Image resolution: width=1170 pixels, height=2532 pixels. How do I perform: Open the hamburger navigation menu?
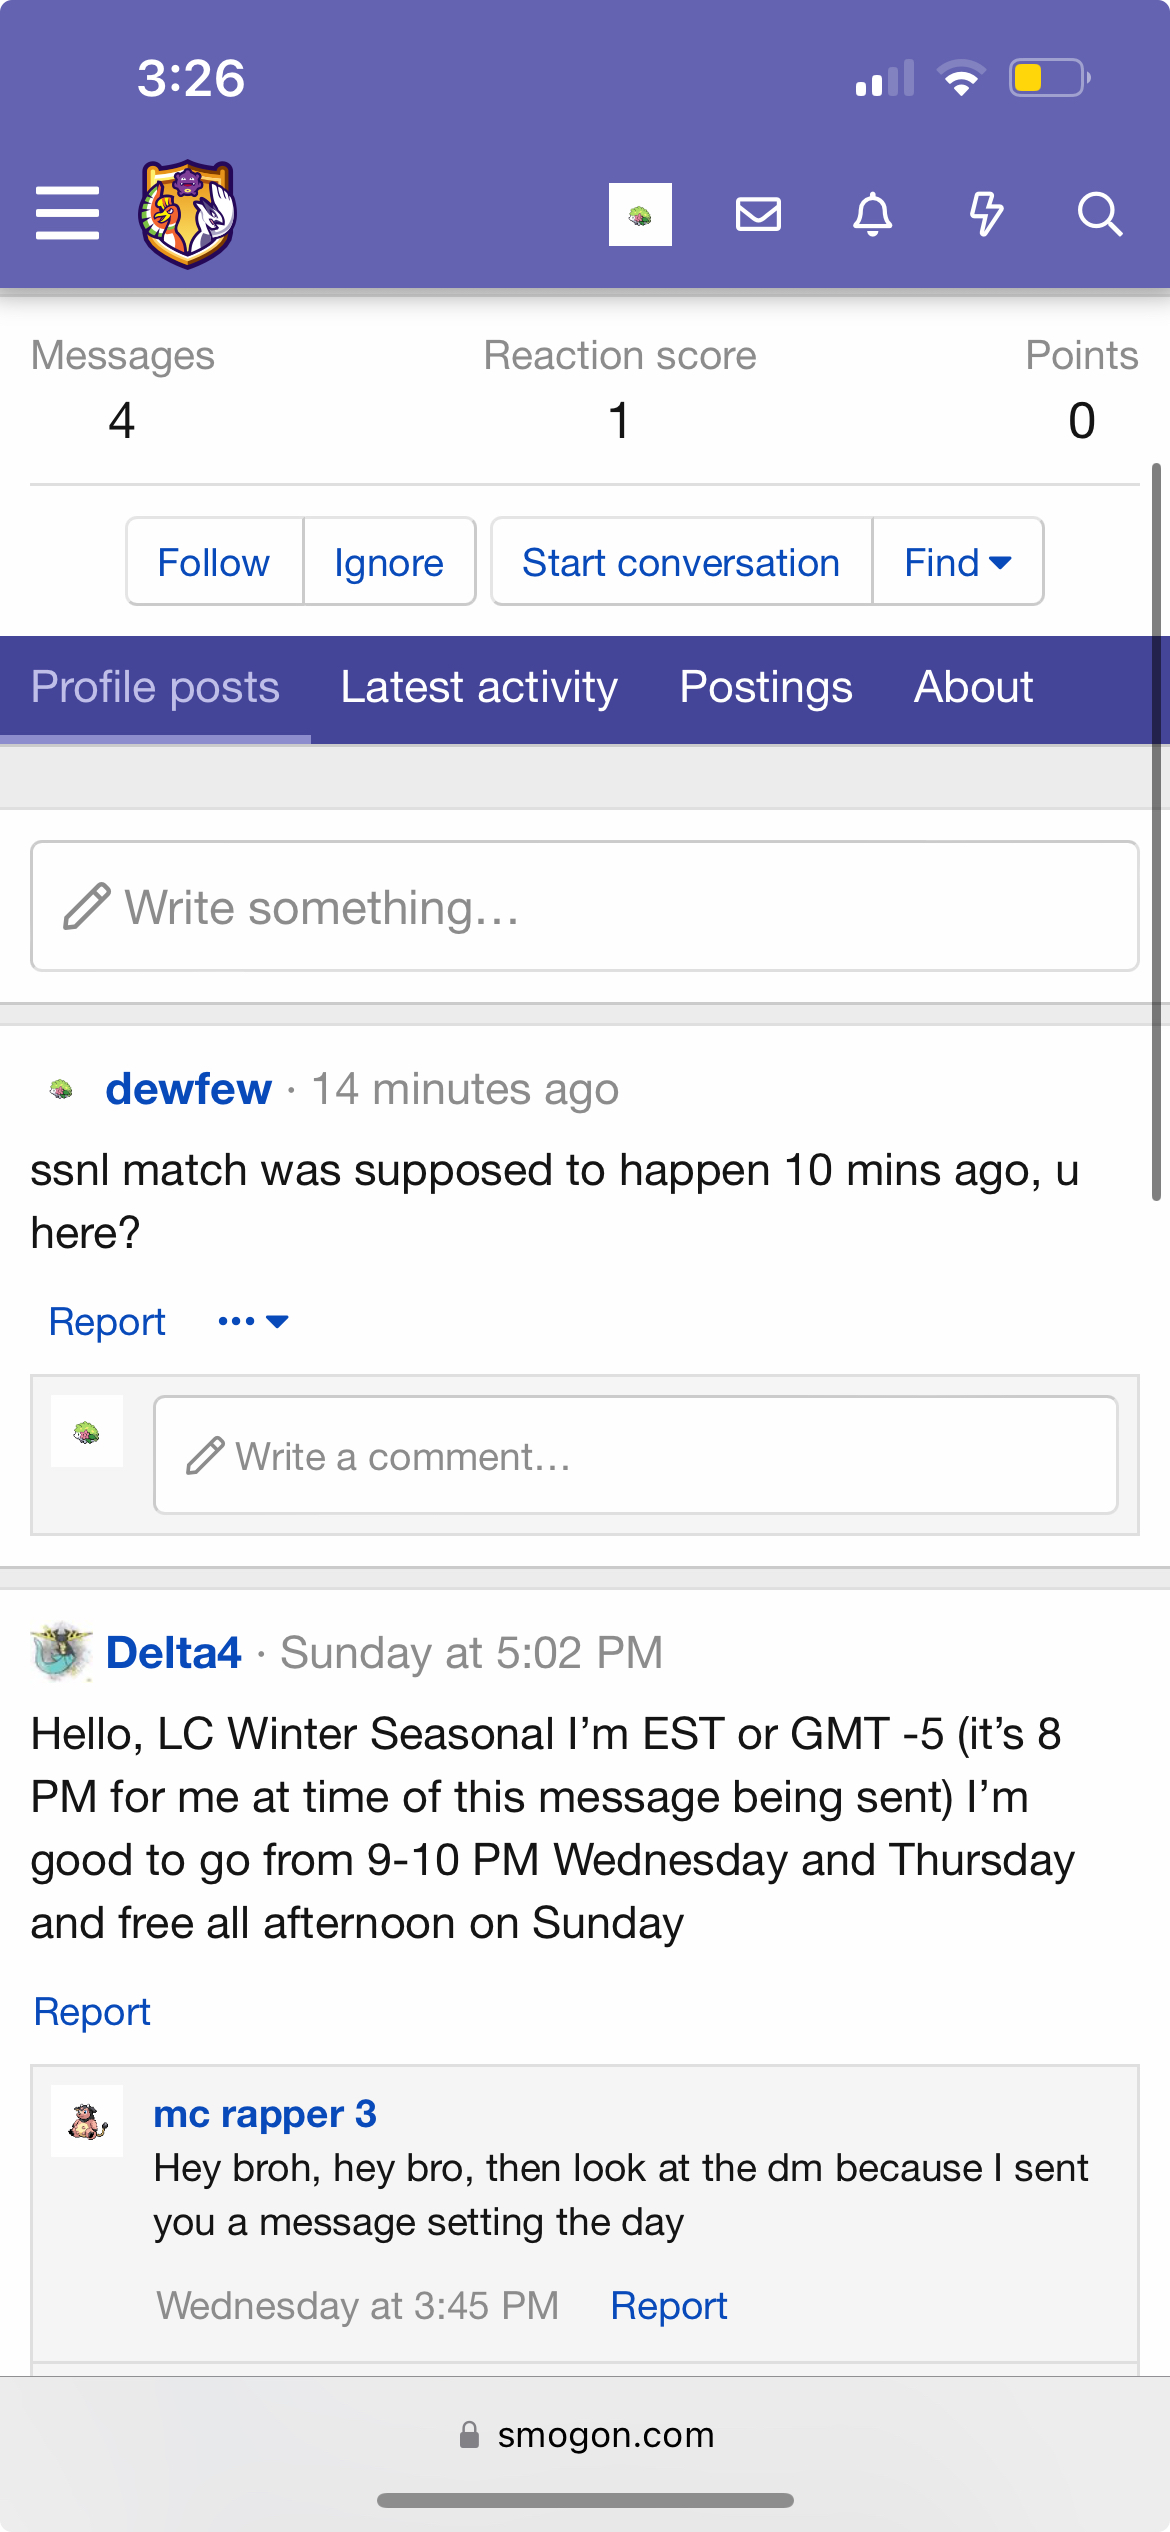coord(67,213)
